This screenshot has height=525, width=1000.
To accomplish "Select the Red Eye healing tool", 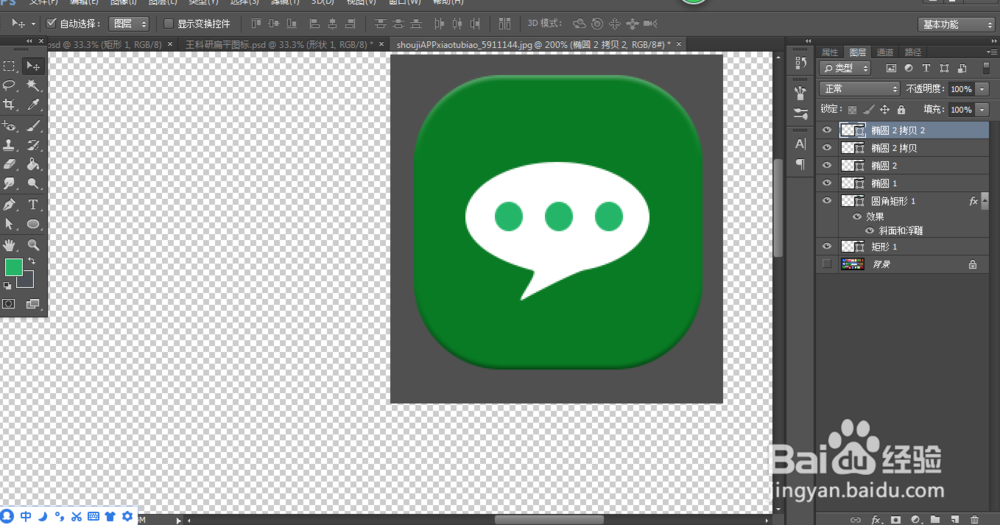I will tap(10, 126).
